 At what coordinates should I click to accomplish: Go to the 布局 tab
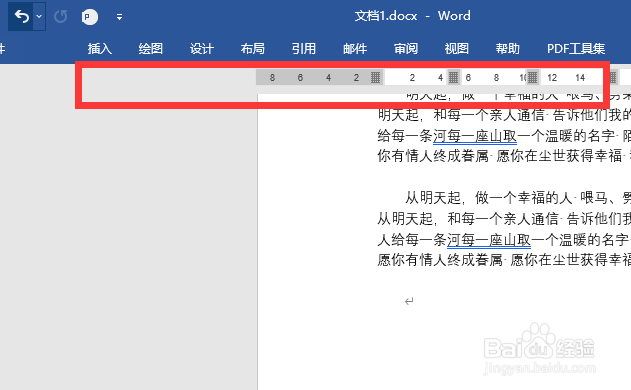coord(253,49)
